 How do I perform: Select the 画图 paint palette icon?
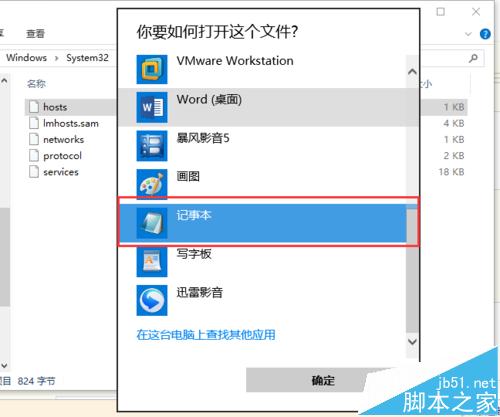pyautogui.click(x=152, y=184)
